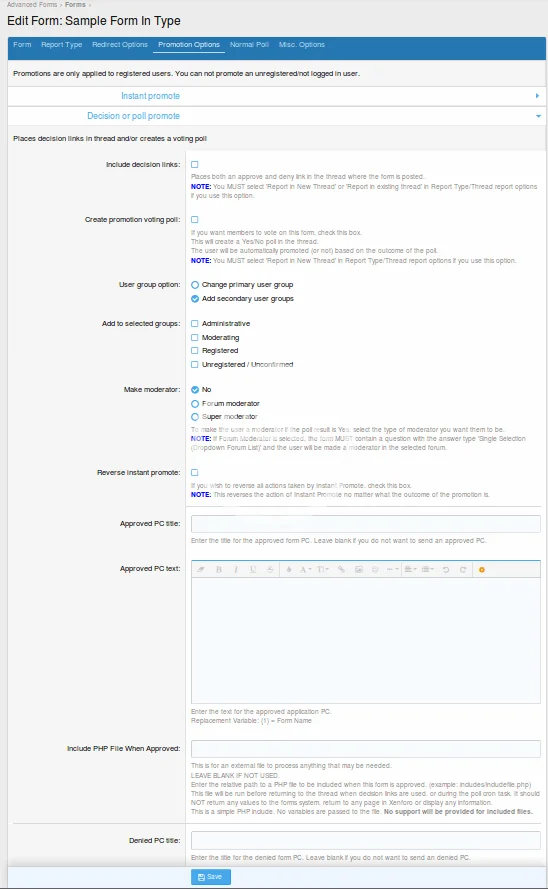Choose Forum moderator radio option

(195, 404)
